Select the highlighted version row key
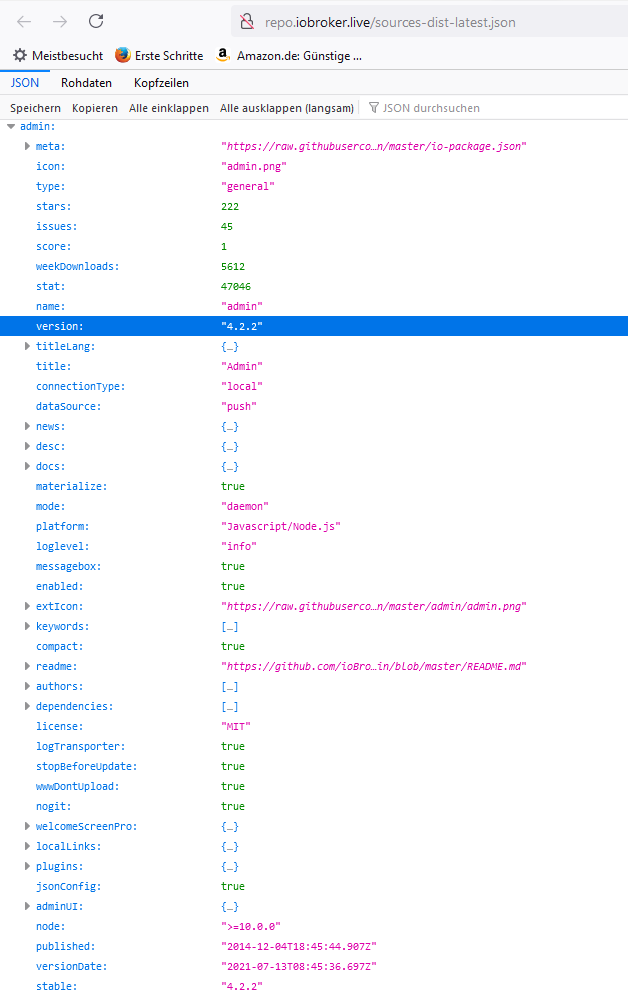Viewport: 628px width, 995px height. (x=60, y=326)
